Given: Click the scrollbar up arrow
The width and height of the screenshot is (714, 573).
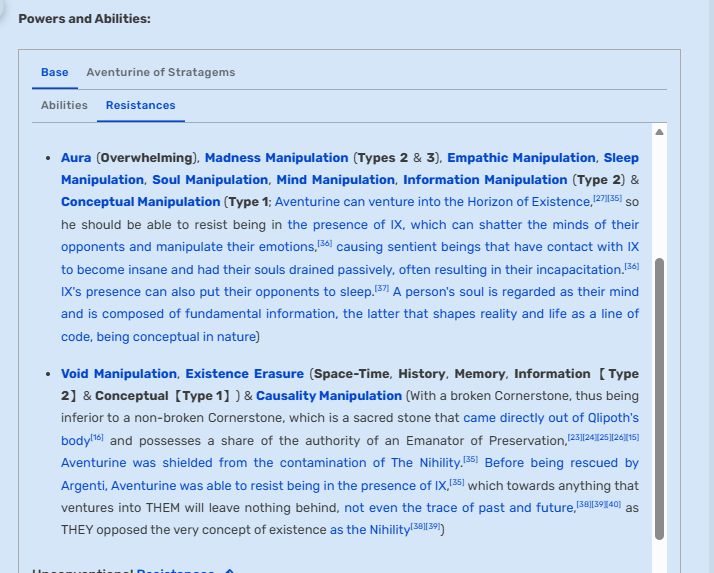Looking at the screenshot, I should click(659, 132).
